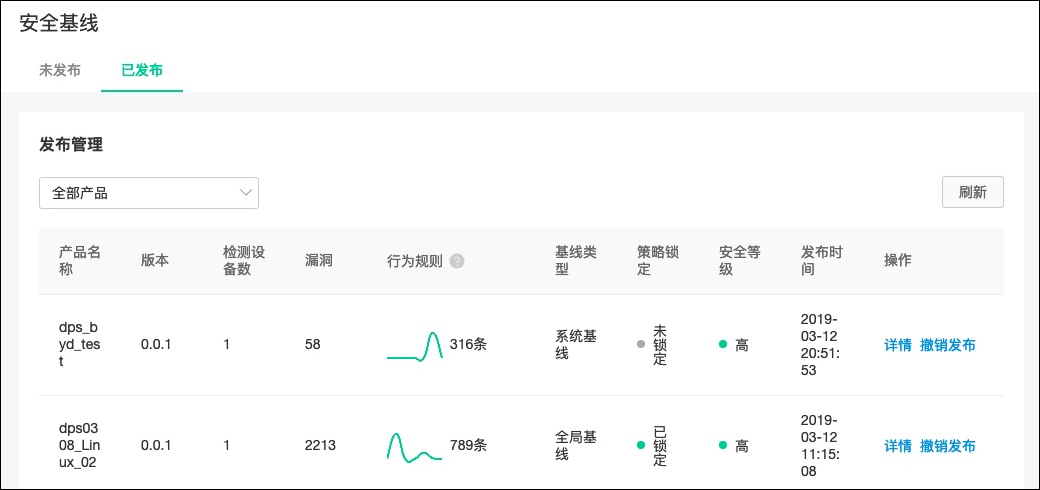
Task: Open 详情 for dps_byd_test
Action: (x=897, y=345)
